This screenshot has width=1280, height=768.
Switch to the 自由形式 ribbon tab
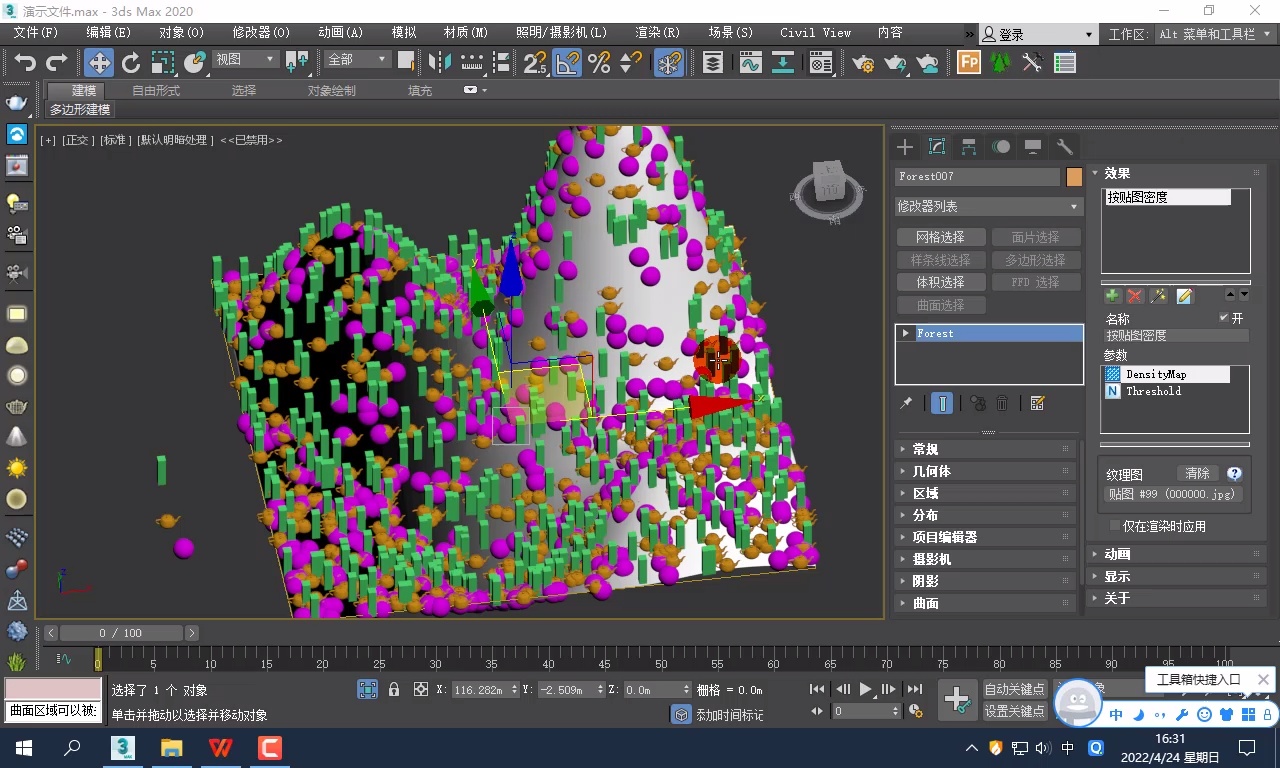pyautogui.click(x=156, y=90)
